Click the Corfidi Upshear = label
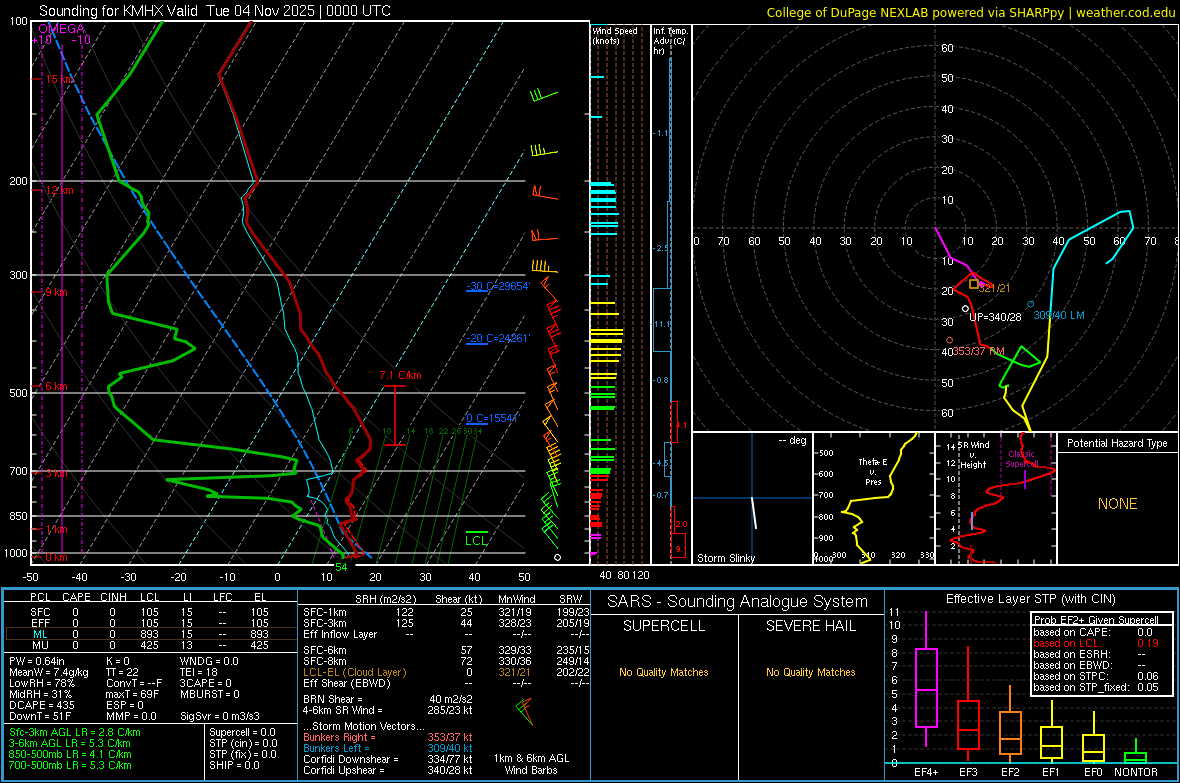 [345, 770]
